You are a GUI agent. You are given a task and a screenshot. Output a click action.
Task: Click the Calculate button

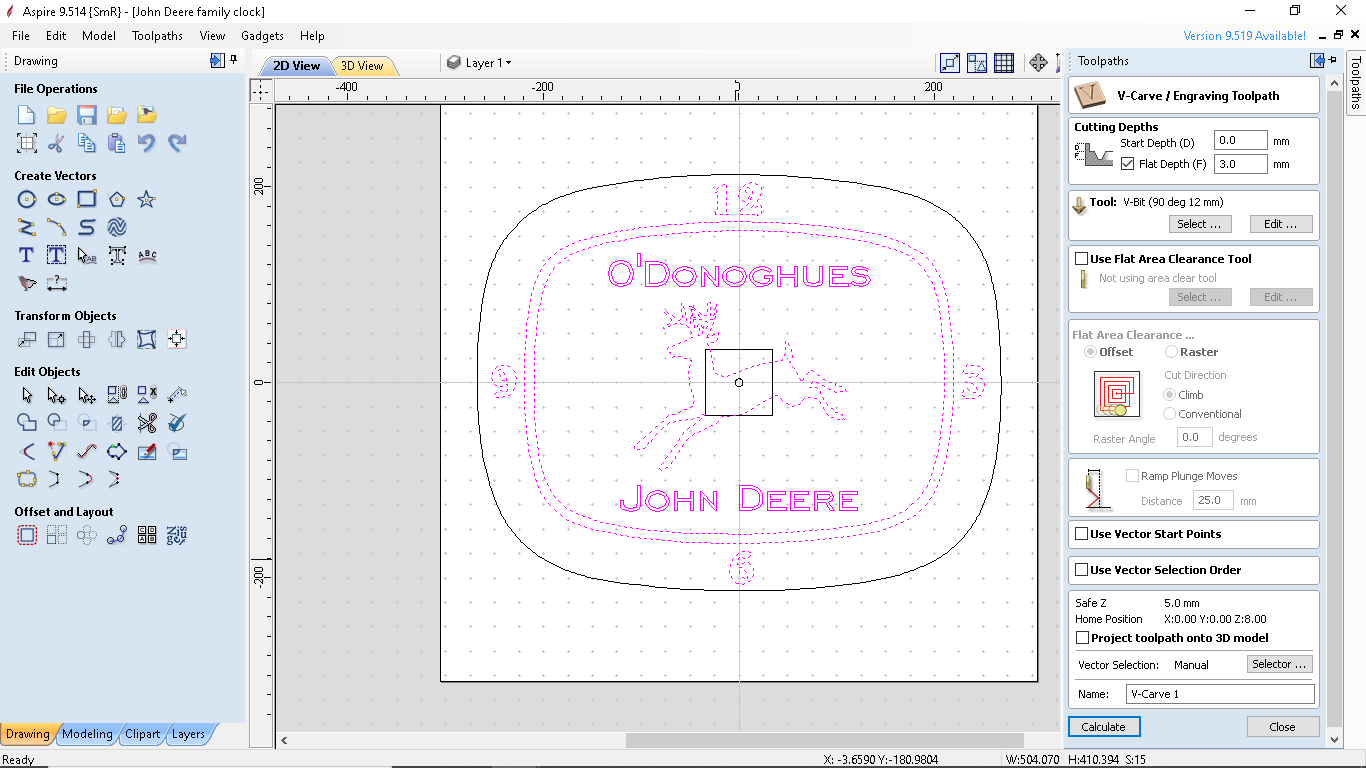coord(1104,727)
